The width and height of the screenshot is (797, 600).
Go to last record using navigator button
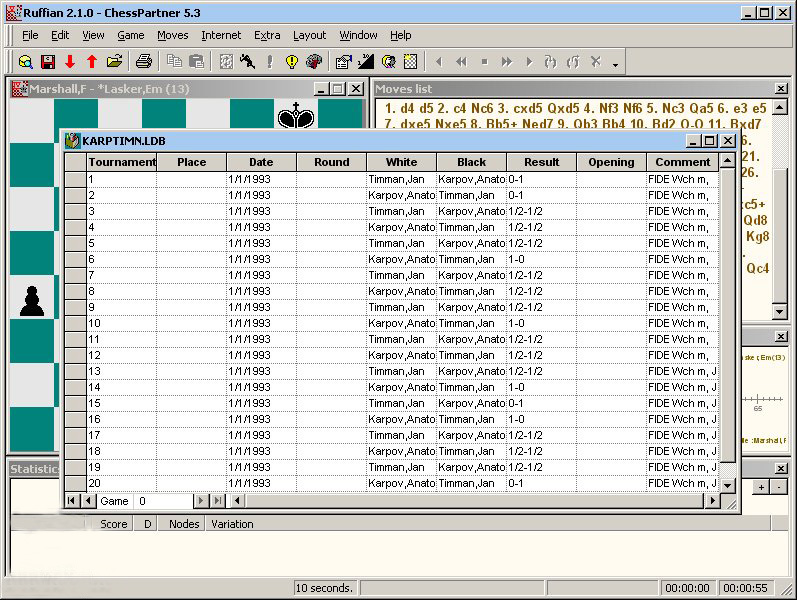tap(217, 501)
